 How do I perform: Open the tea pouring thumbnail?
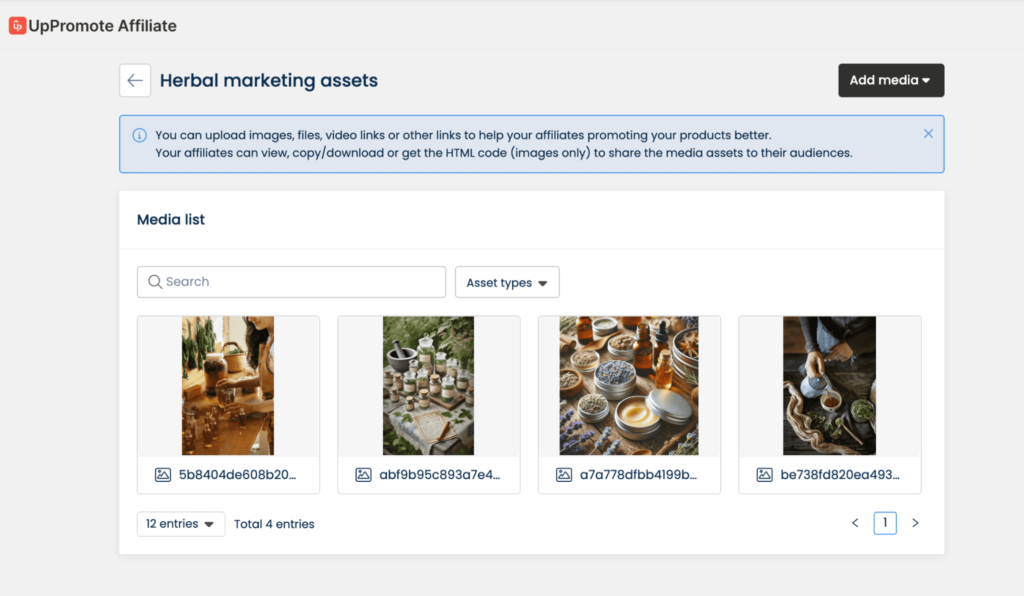pyautogui.click(x=829, y=385)
